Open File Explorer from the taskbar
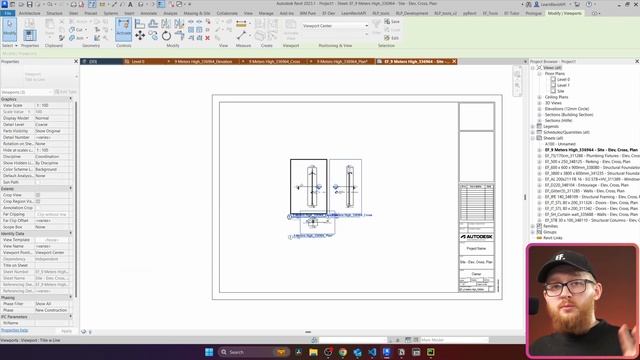This screenshot has height=360, width=640. [313, 352]
